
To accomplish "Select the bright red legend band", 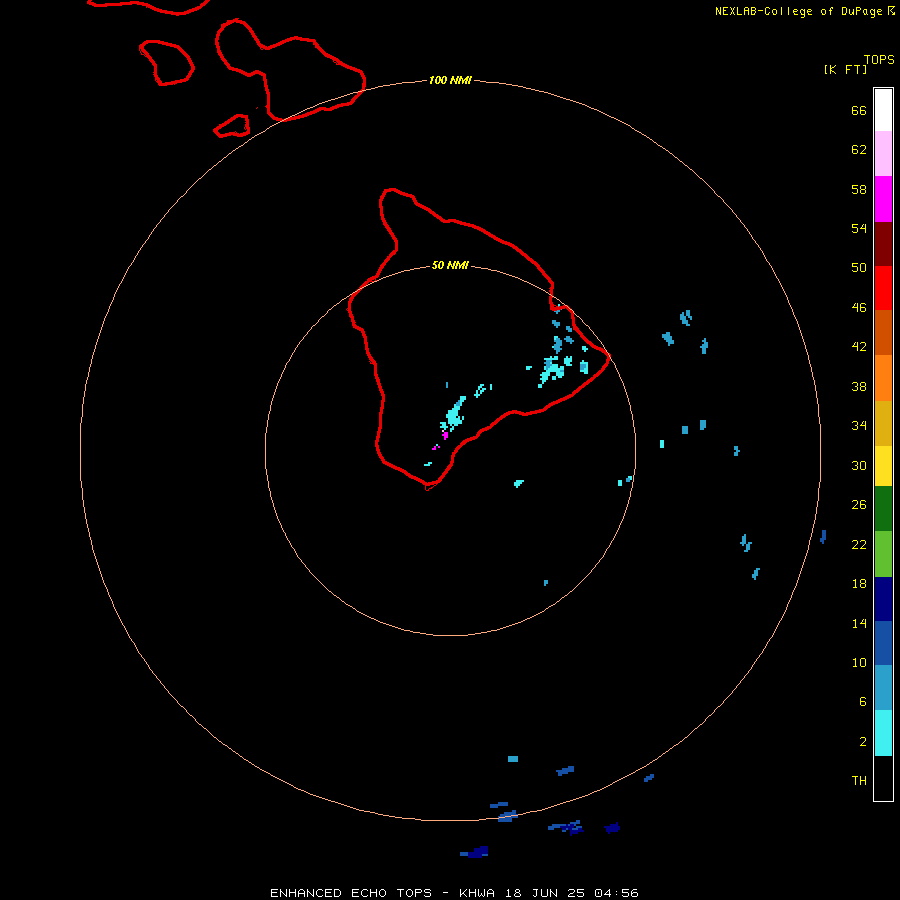I will pos(883,288).
